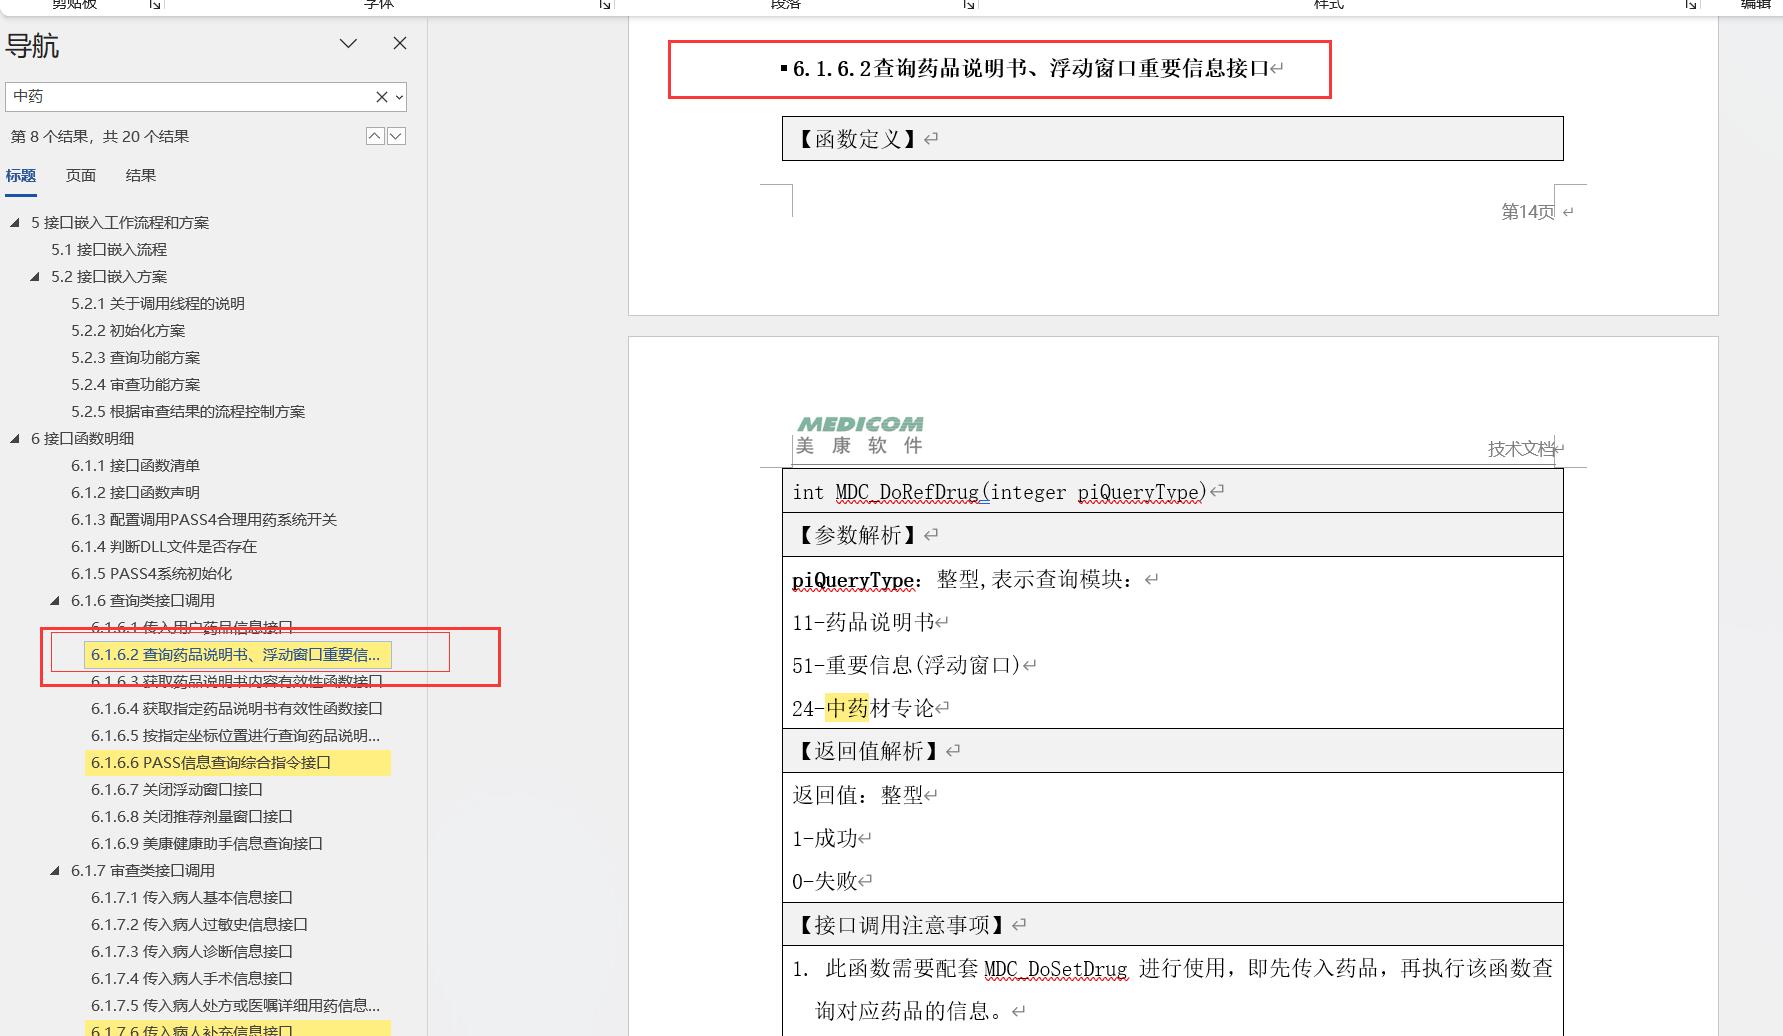Jump to heading 6.1.6.3 获取药品说明书内容有效性函数接口

[237, 682]
